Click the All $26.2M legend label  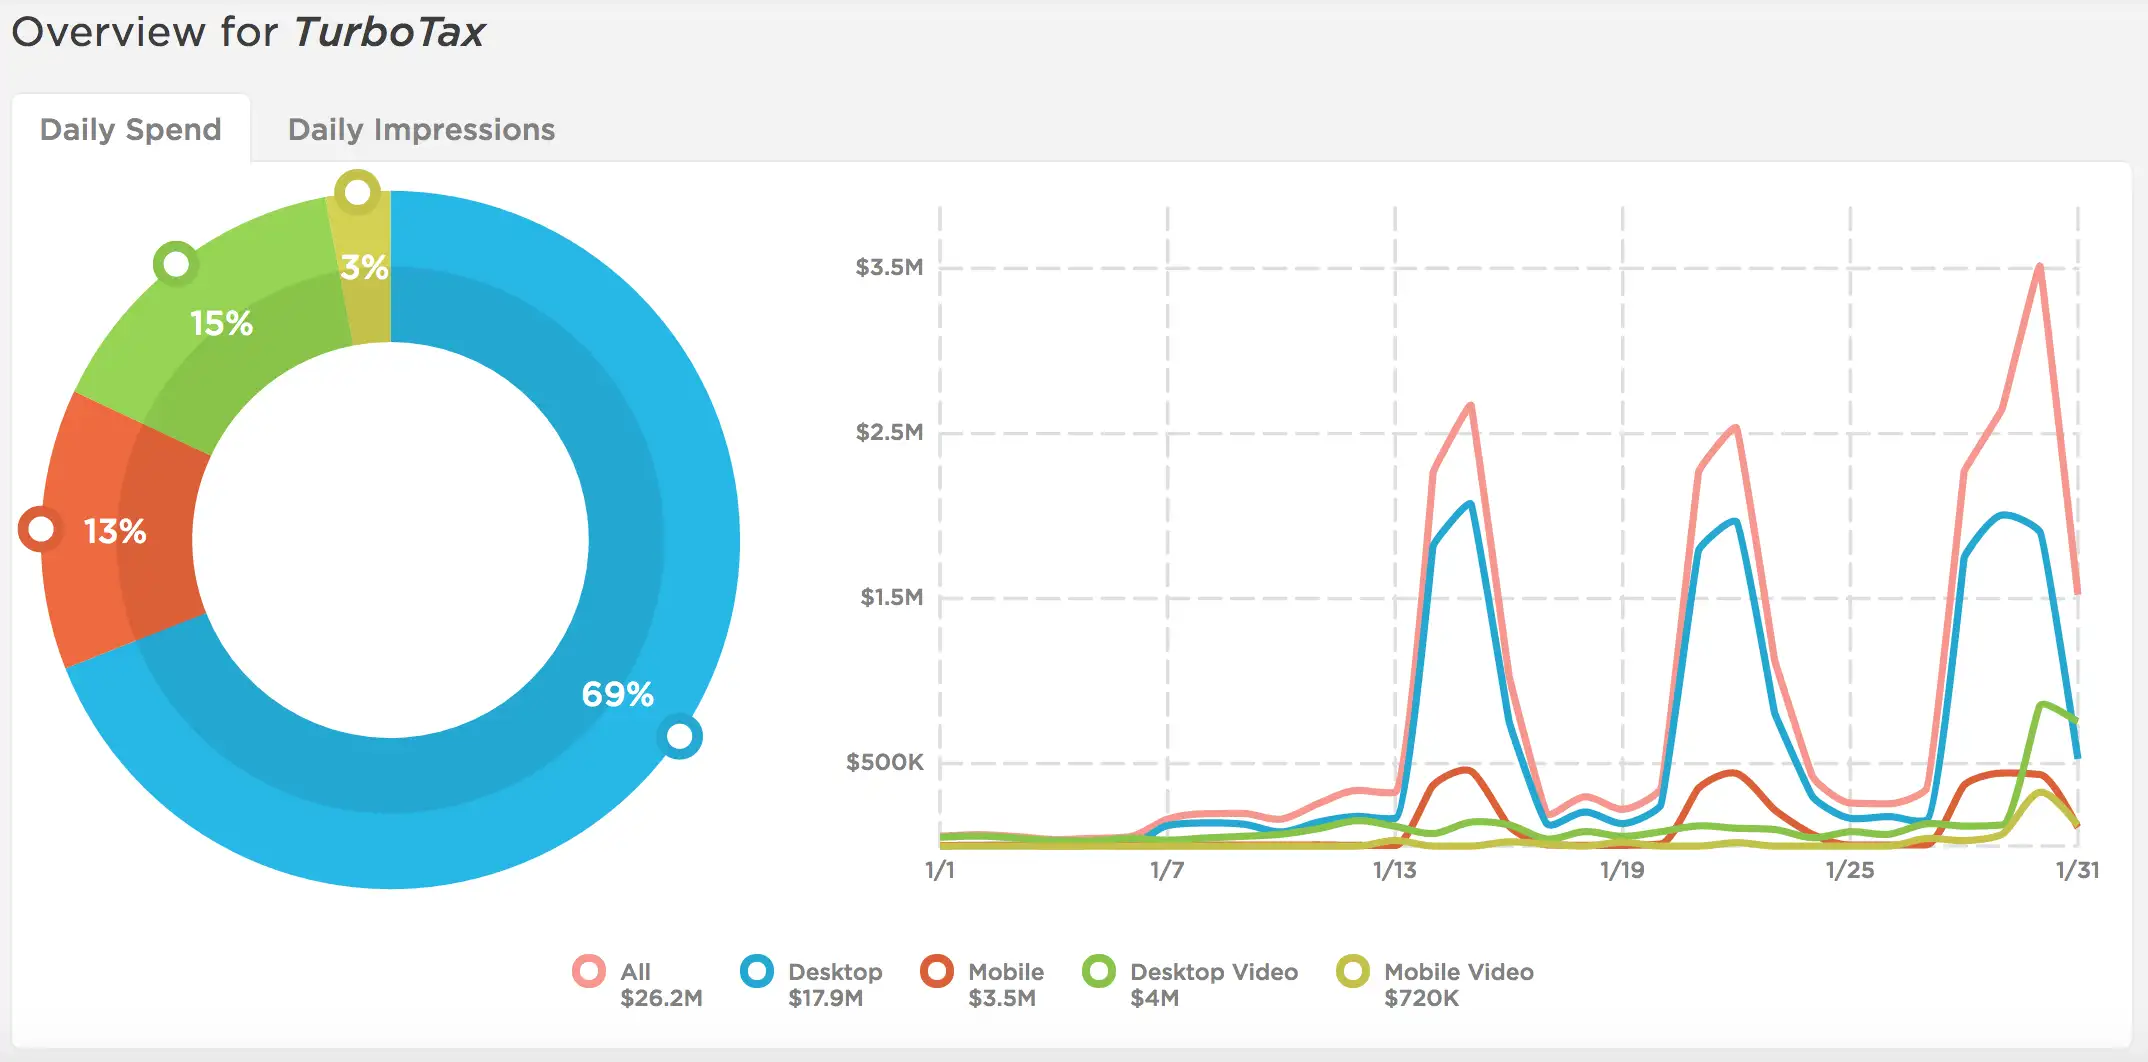[661, 985]
